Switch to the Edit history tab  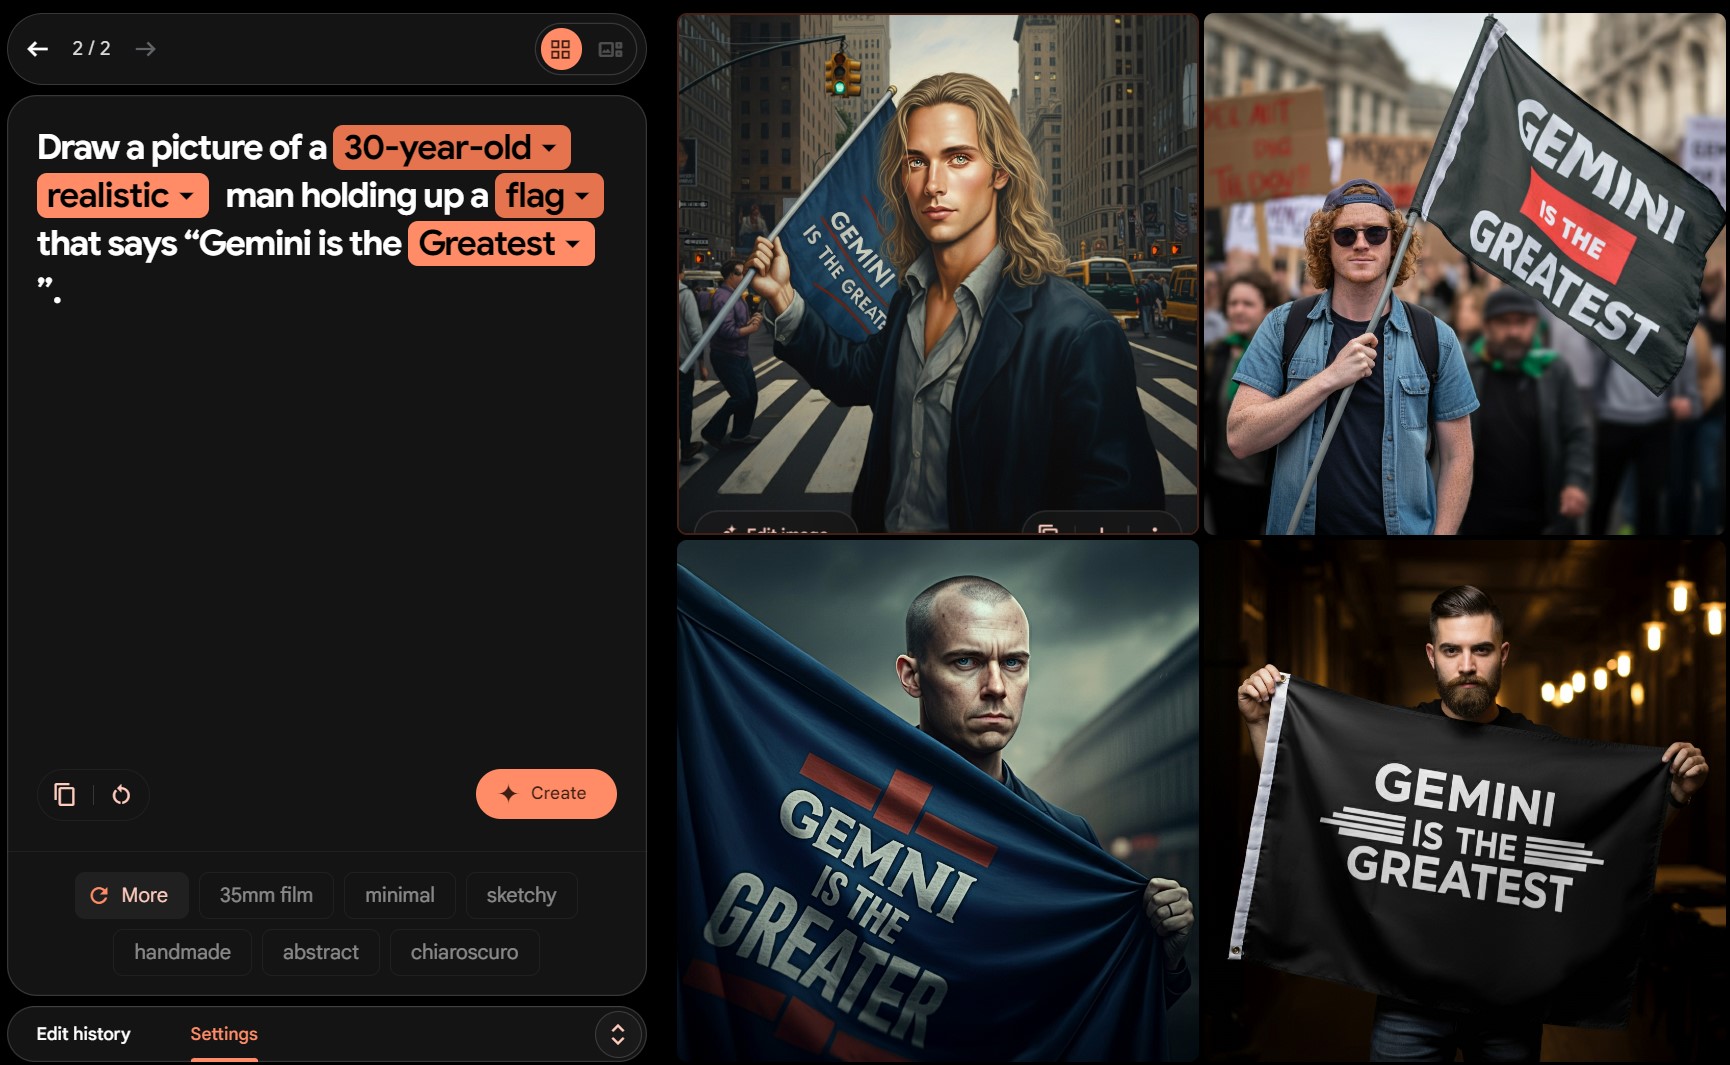84,1034
